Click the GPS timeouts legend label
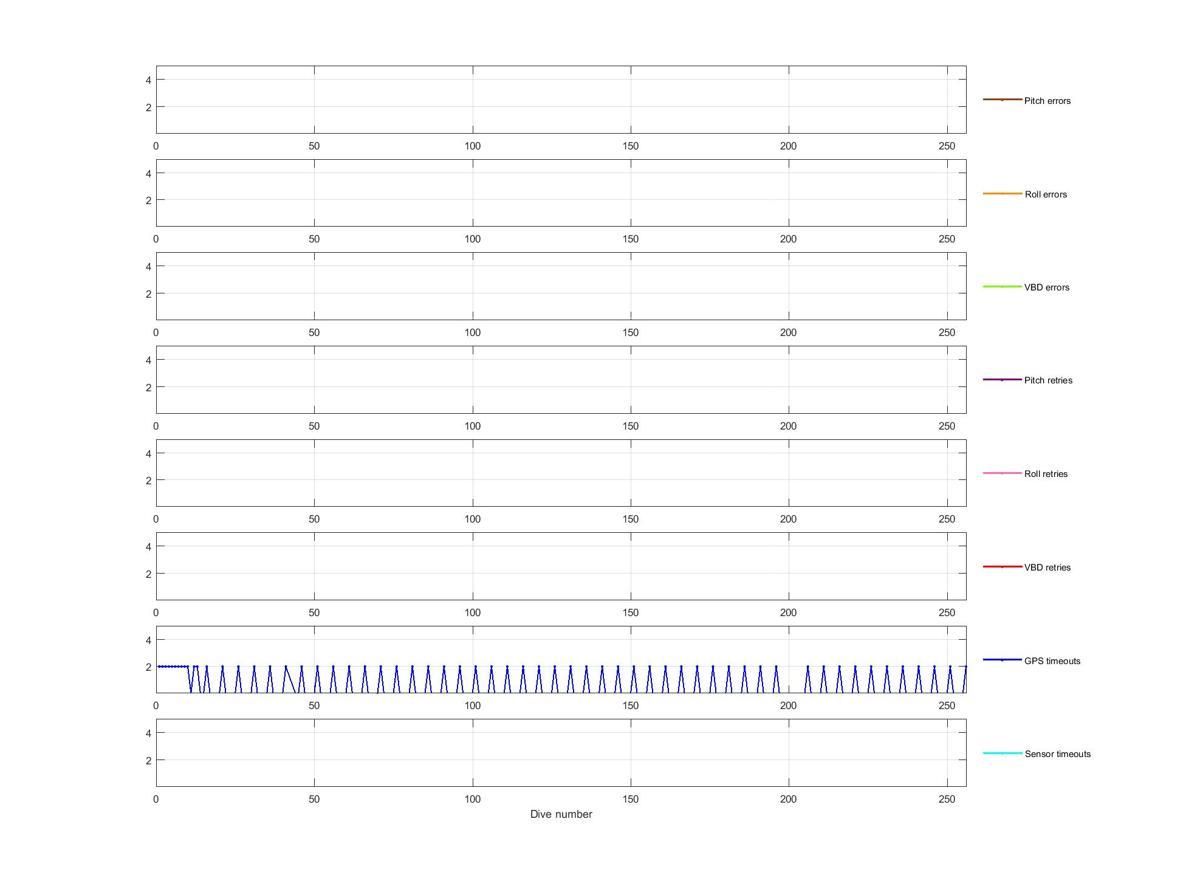The height and width of the screenshot is (885, 1200). [x=1052, y=661]
